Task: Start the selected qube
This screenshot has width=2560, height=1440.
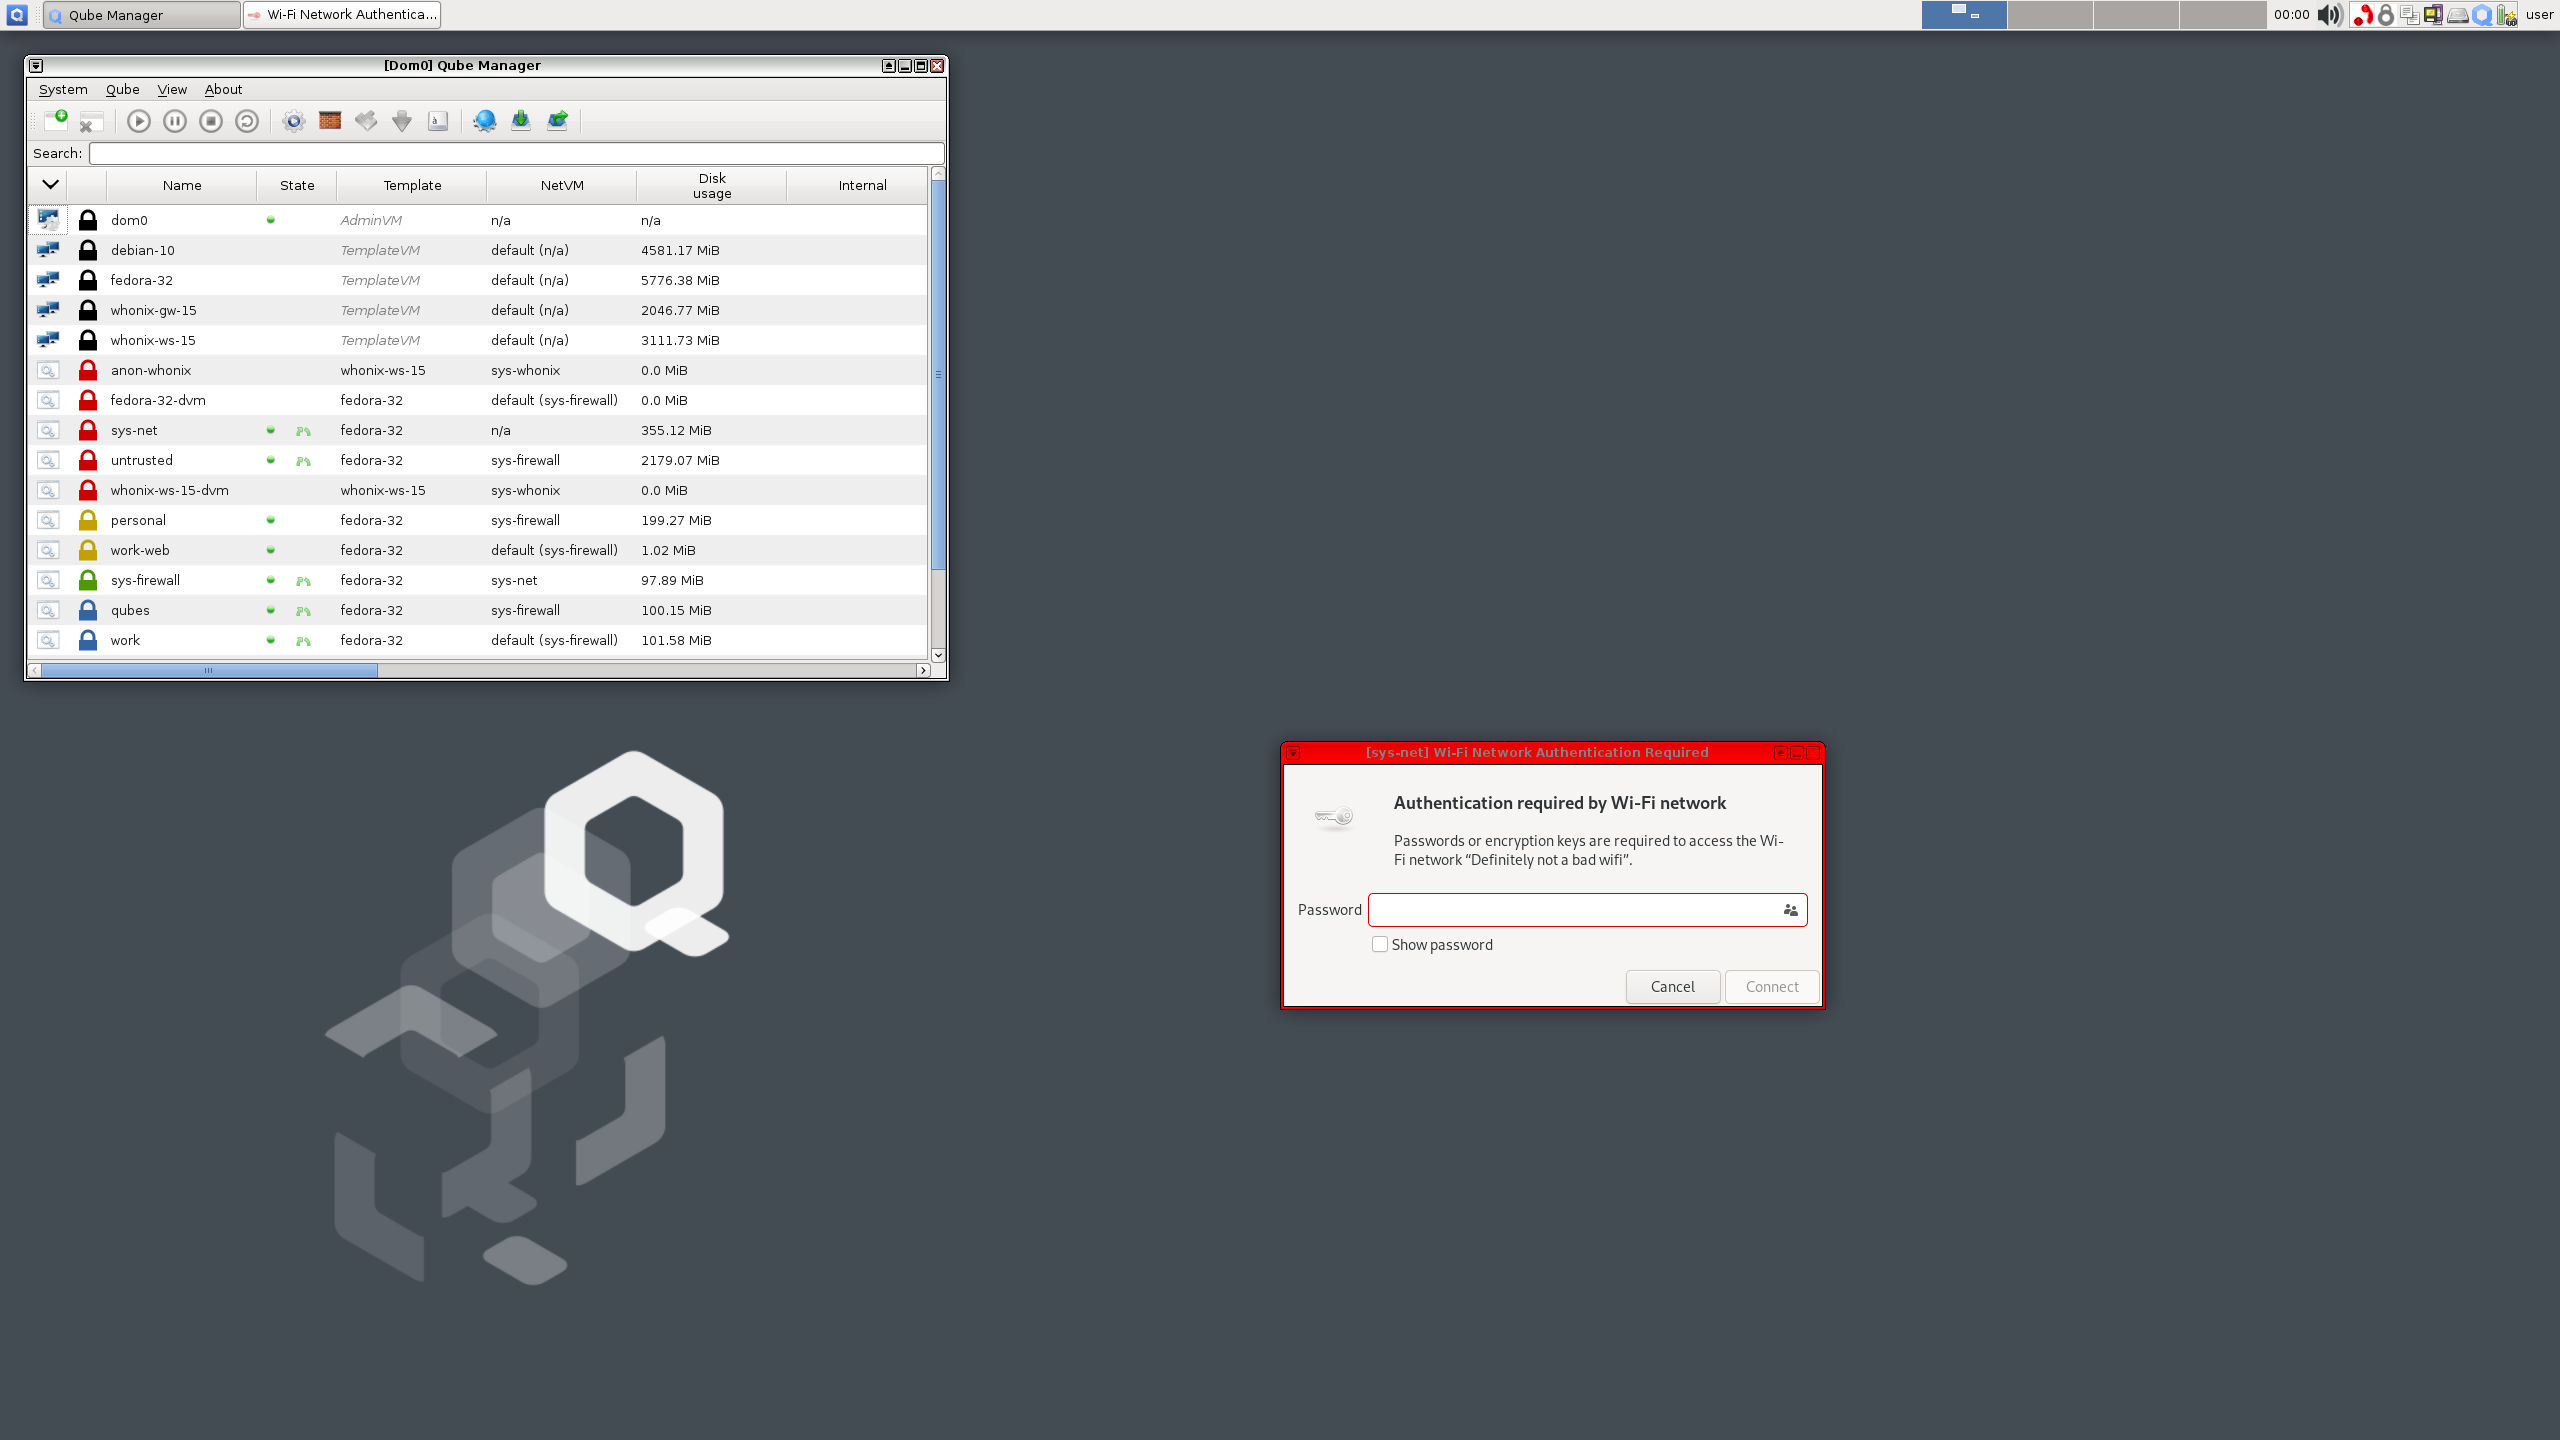Action: pyautogui.click(x=139, y=120)
